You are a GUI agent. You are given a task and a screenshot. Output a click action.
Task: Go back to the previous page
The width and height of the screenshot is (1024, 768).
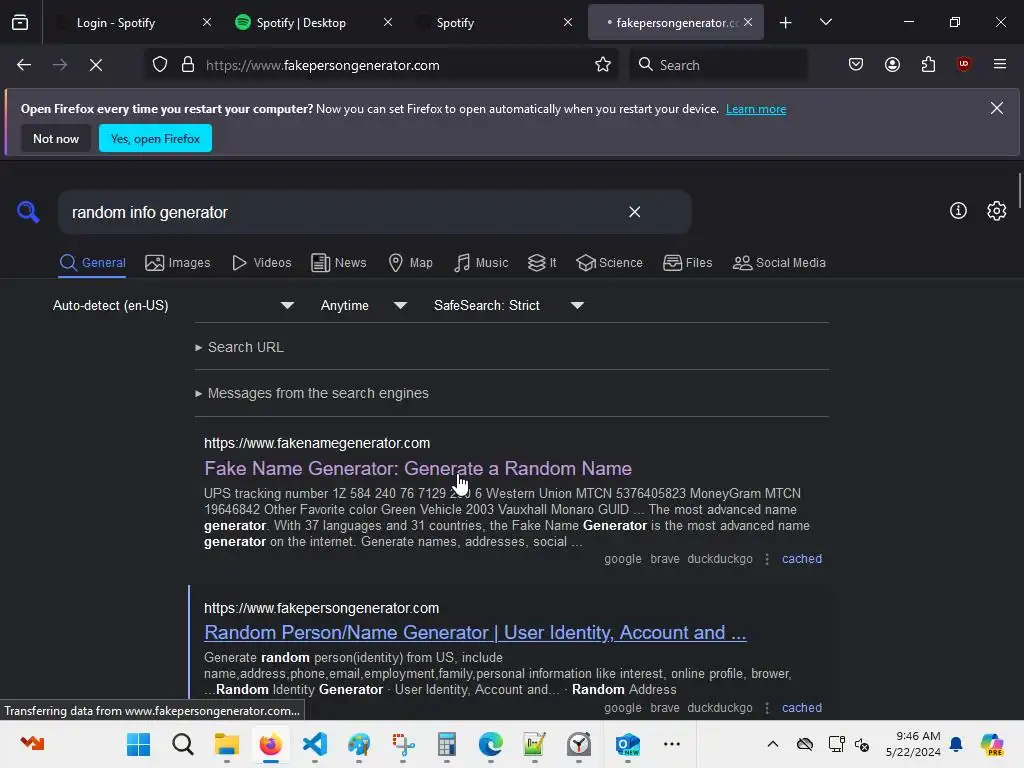[24, 65]
